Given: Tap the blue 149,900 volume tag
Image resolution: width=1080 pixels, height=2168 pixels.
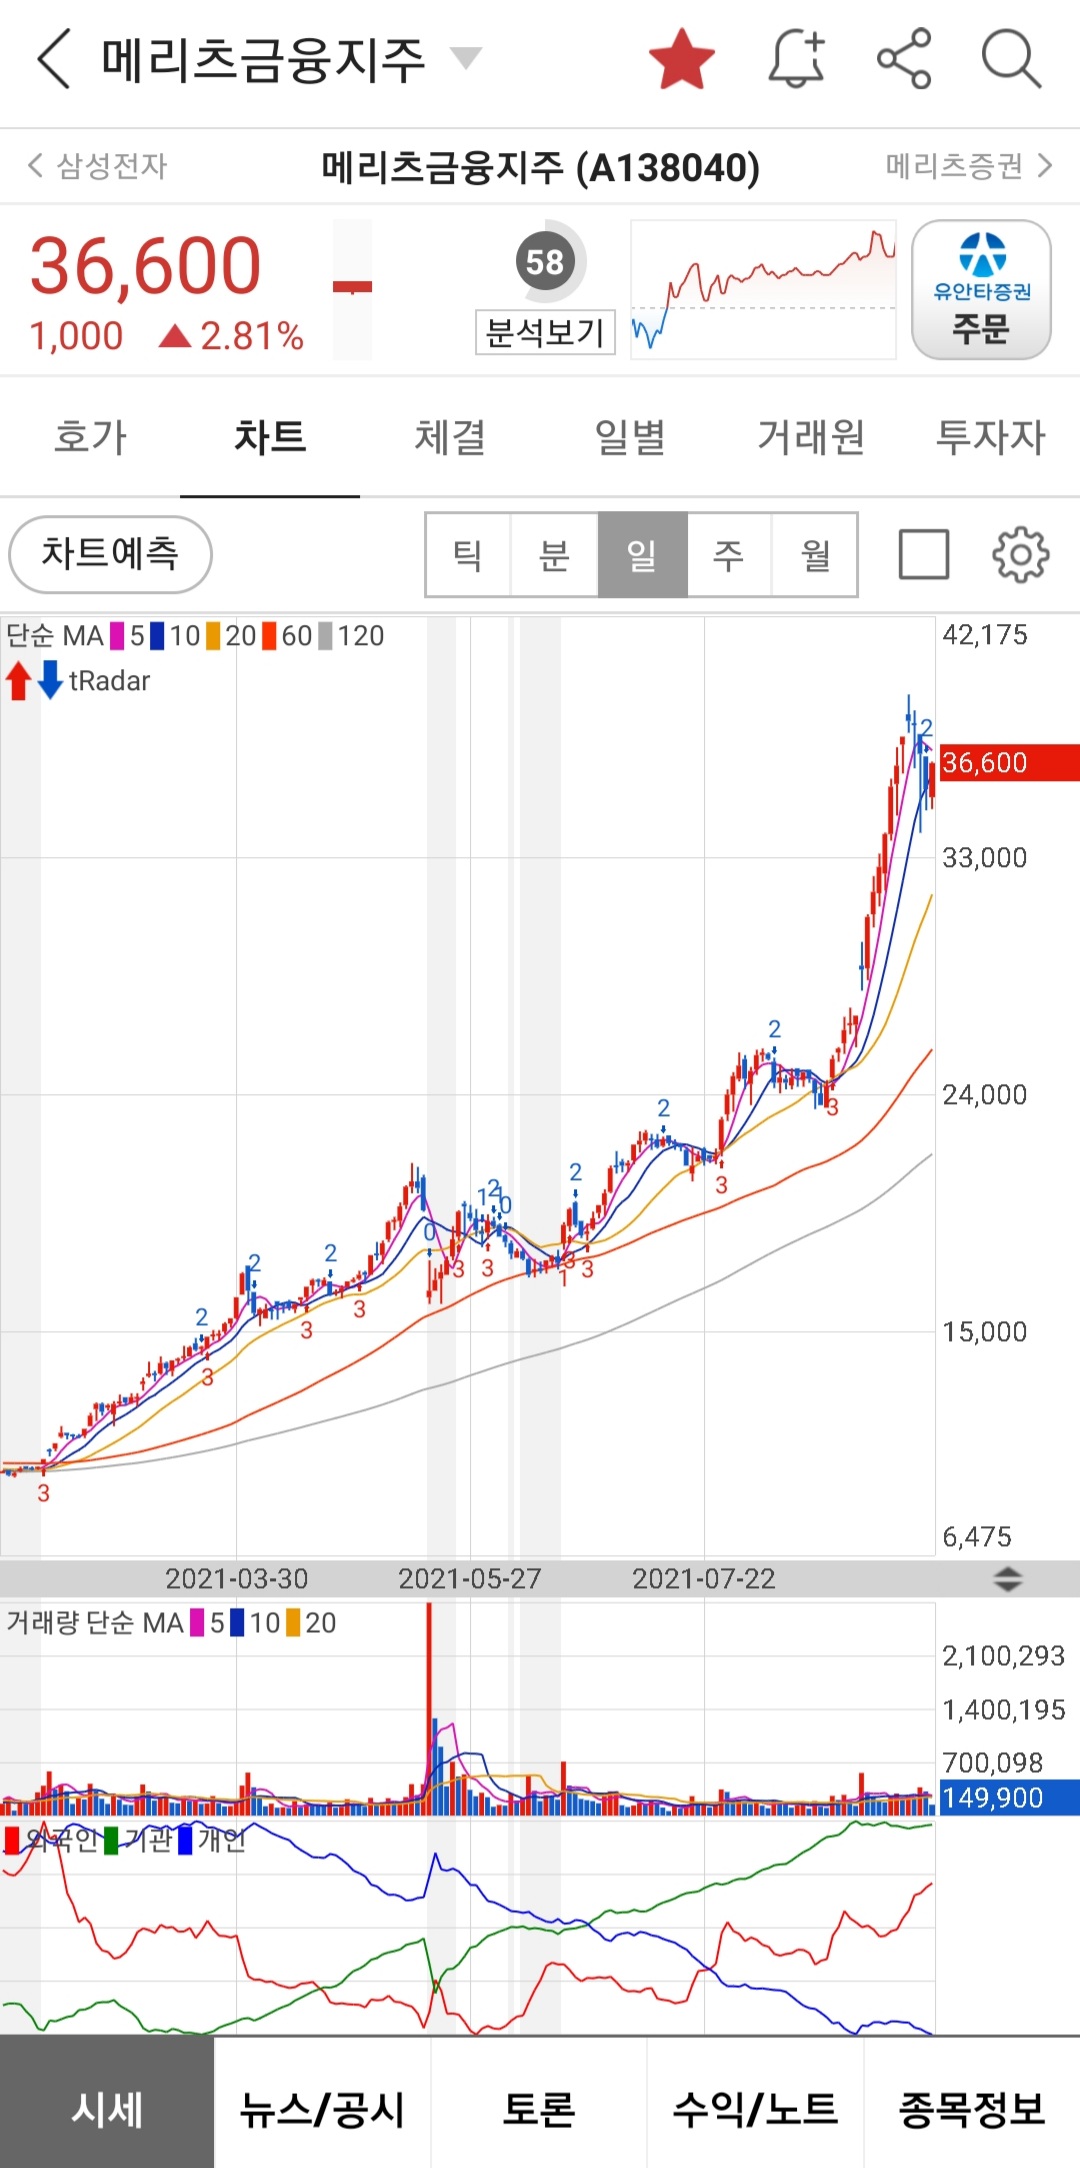Looking at the screenshot, I should point(1008,1797).
